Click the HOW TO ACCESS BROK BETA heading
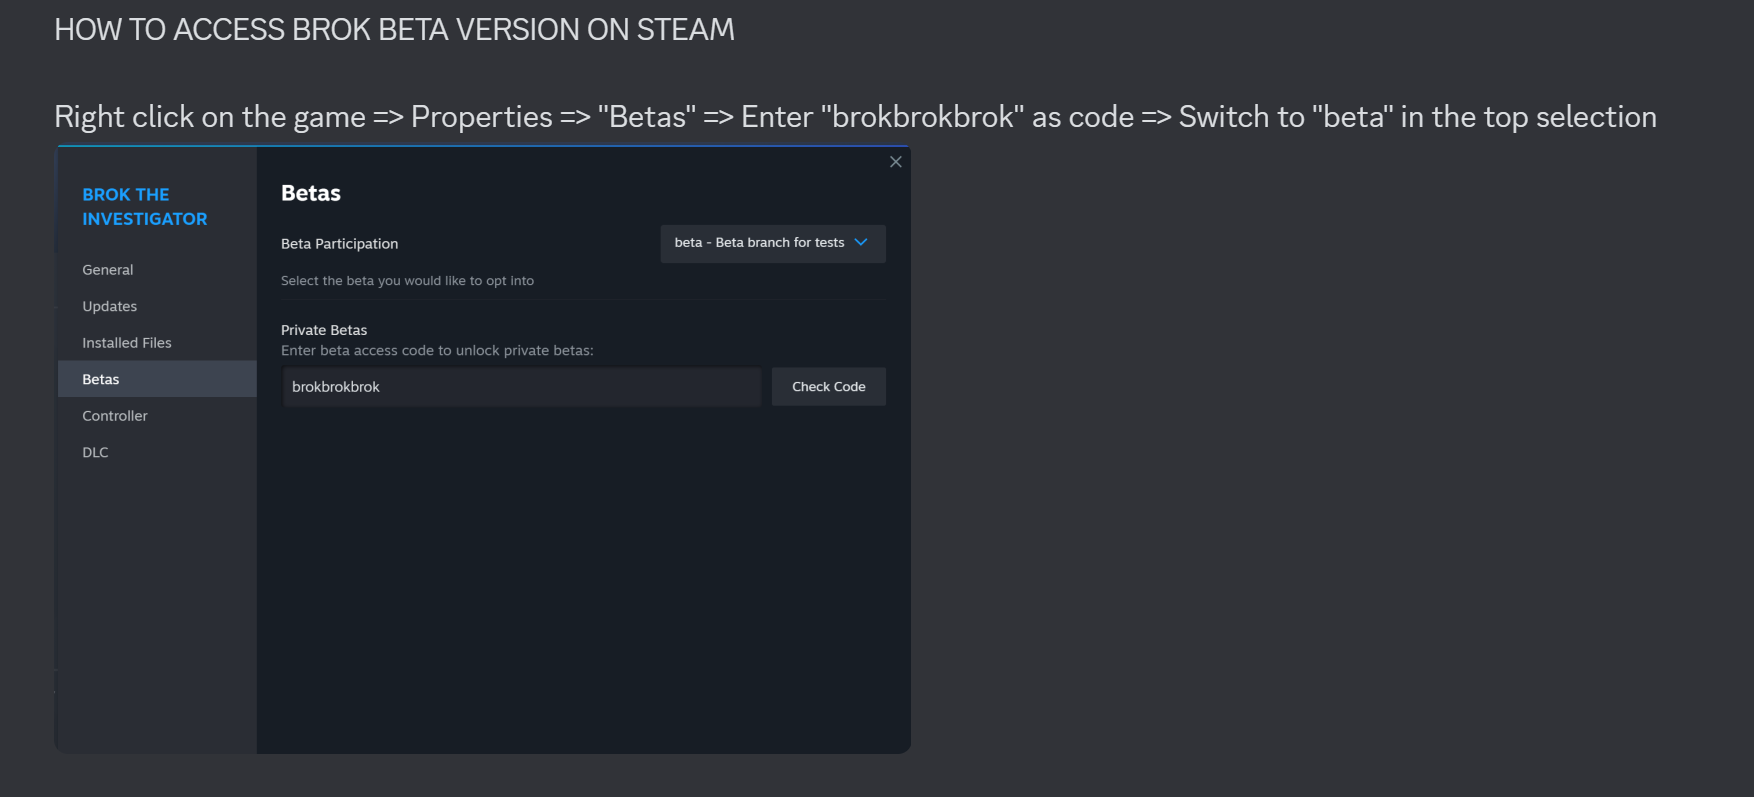The width and height of the screenshot is (1754, 797). point(394,30)
